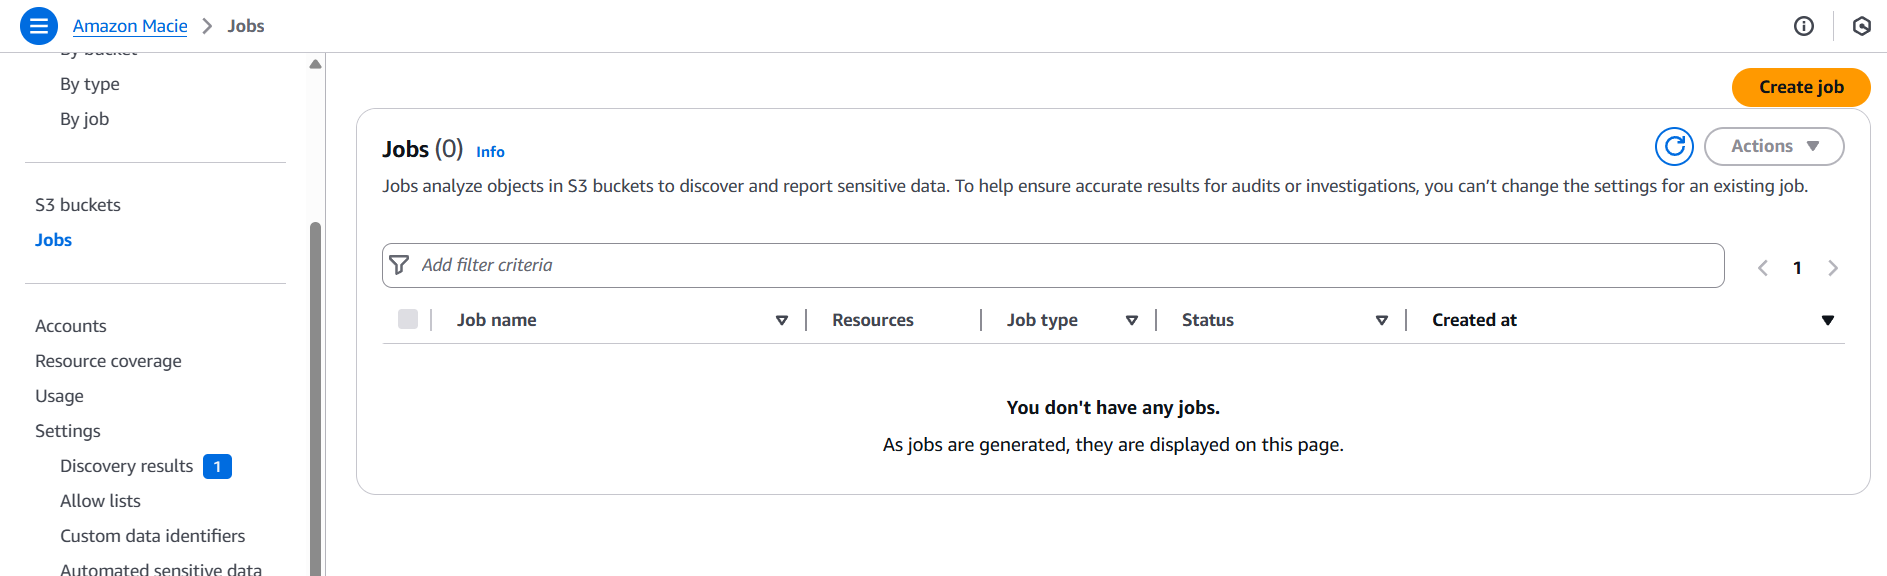The width and height of the screenshot is (1887, 576).
Task: Open findings By type
Action: [x=90, y=84]
